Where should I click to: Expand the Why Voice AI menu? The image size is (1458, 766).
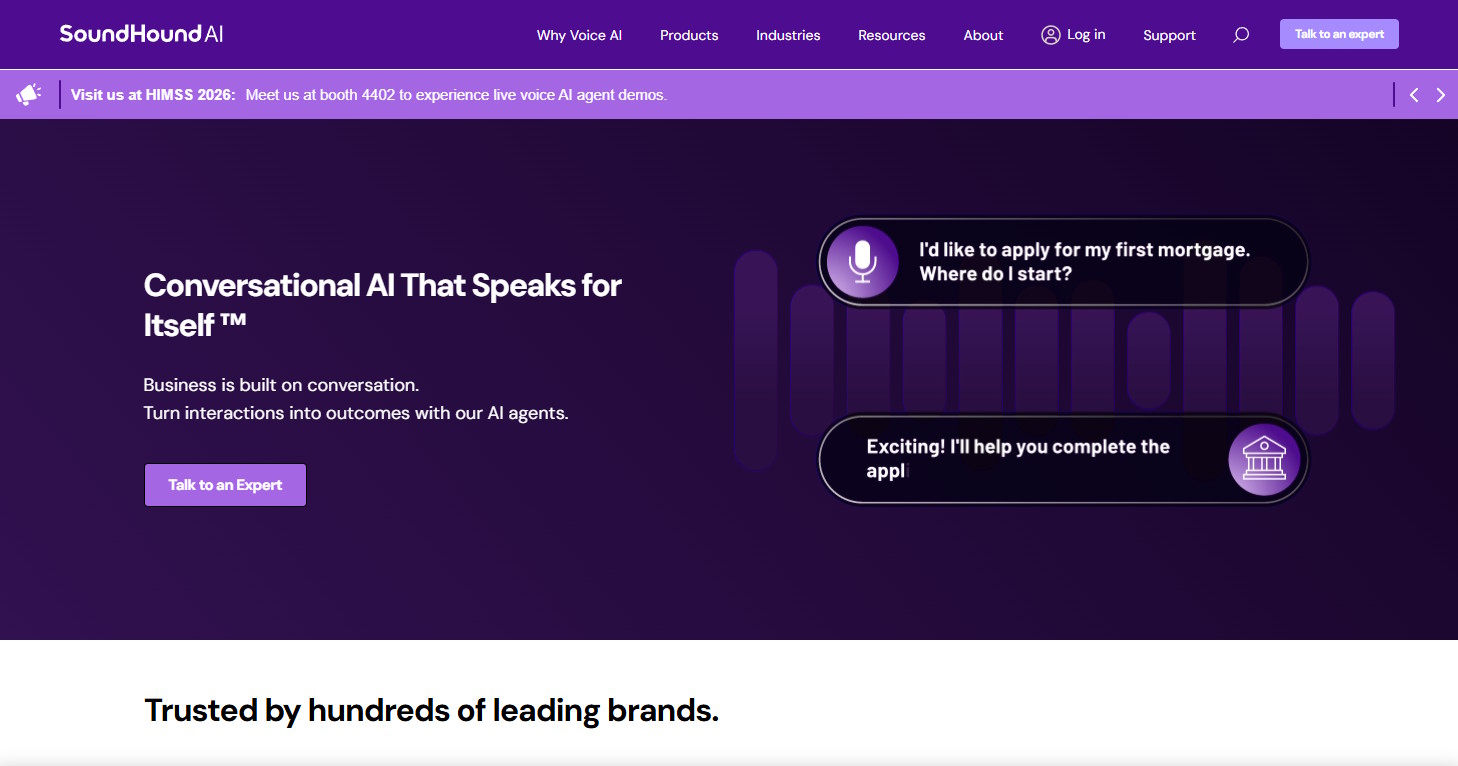579,35
